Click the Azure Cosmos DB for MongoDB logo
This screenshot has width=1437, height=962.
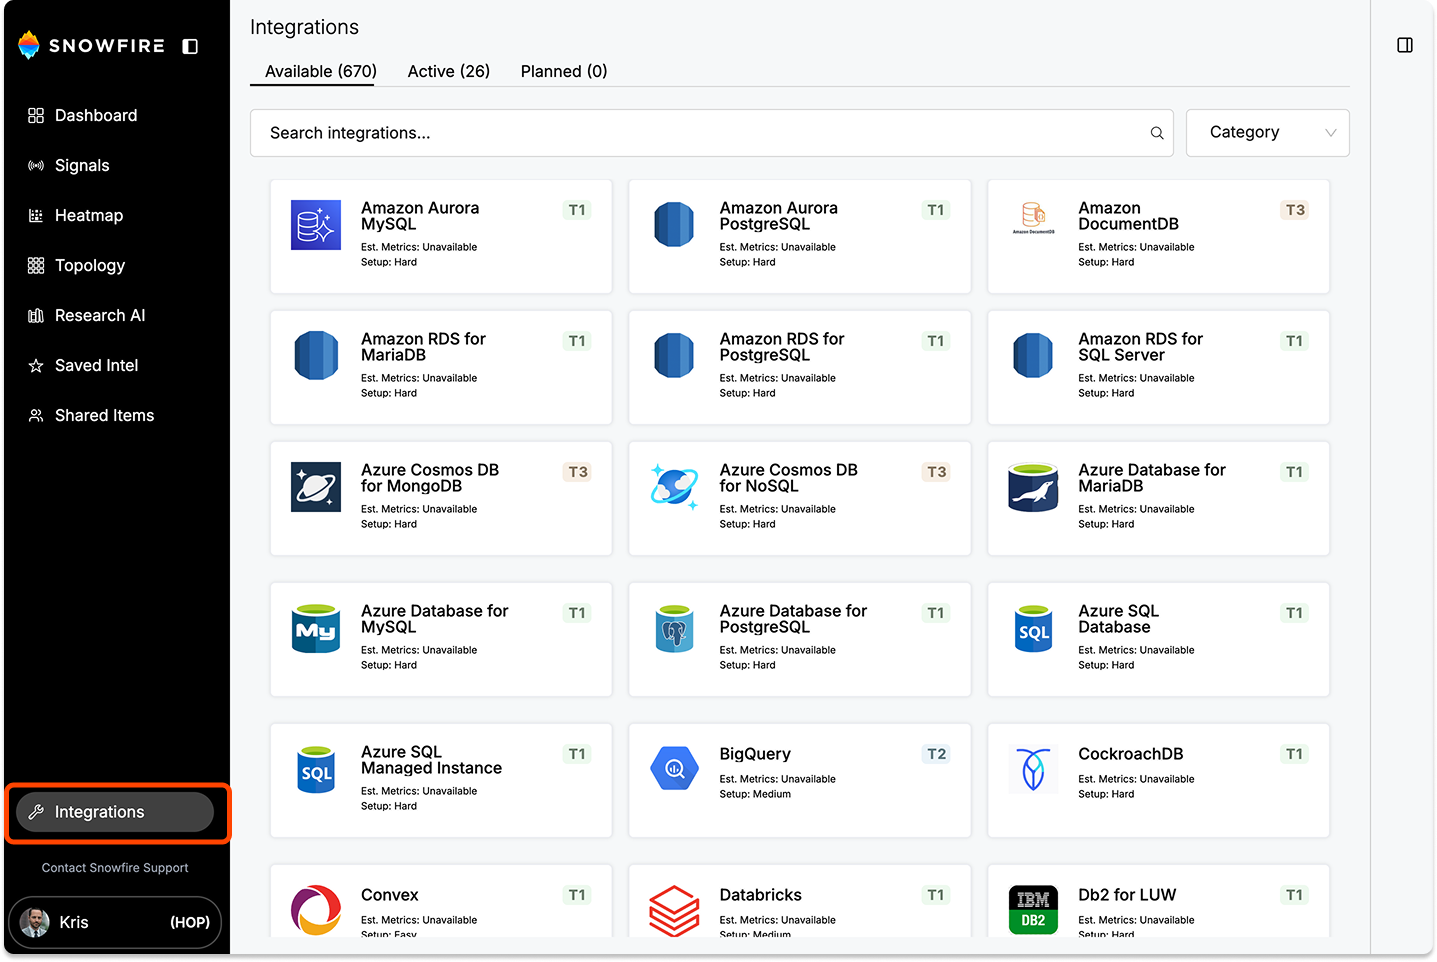[x=316, y=487]
